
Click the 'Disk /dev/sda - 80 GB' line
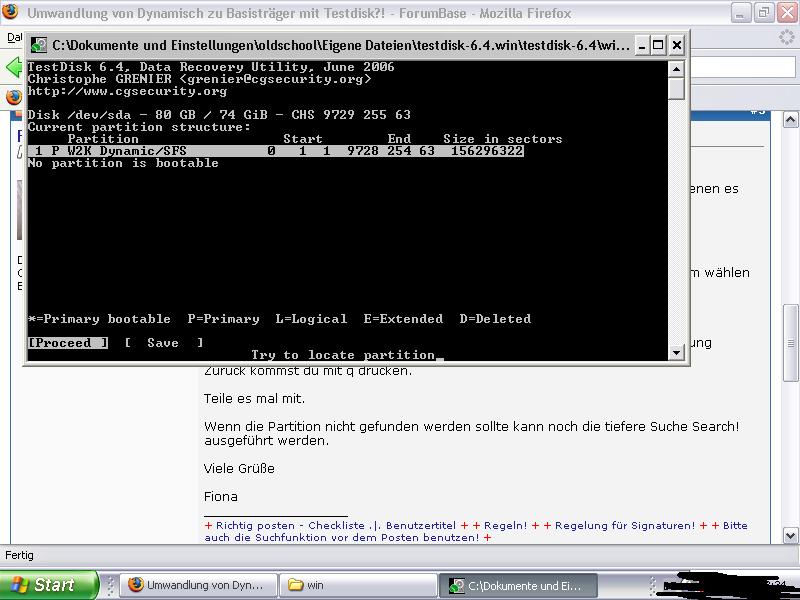pos(219,115)
